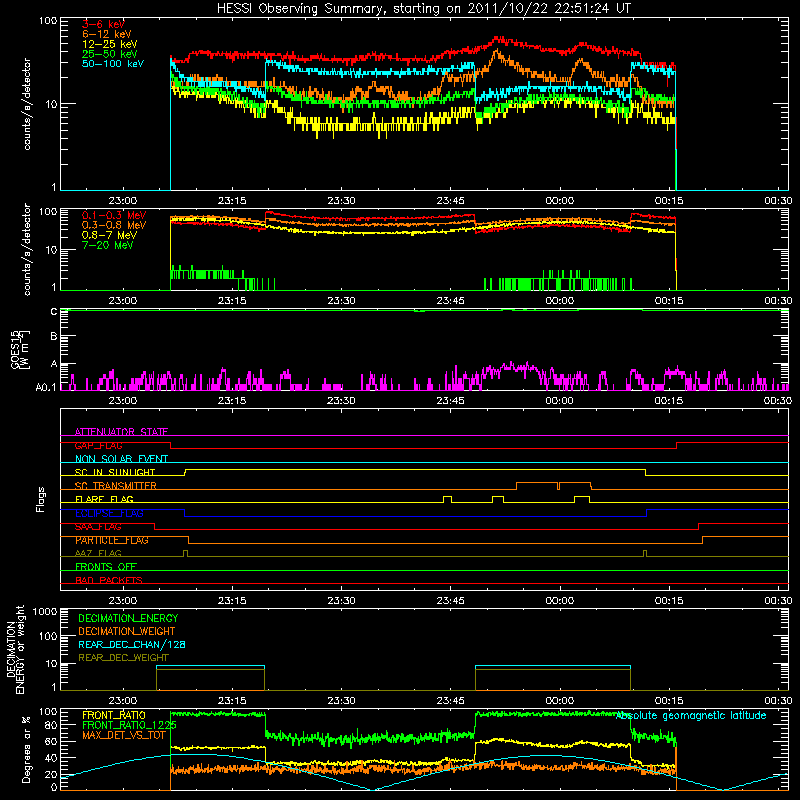Click the Degrees or % axis label
Screen dimensions: 800x800
point(27,750)
